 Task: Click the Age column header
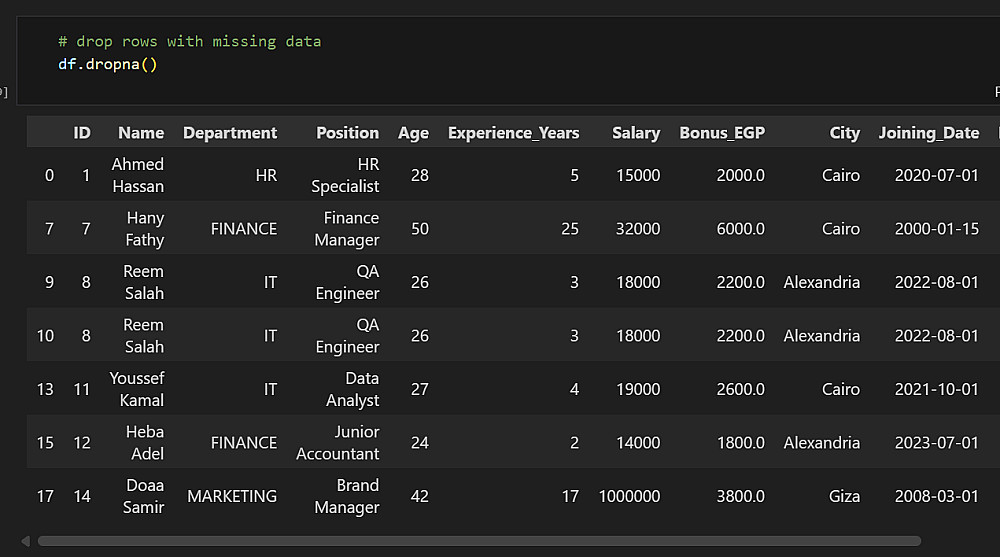tap(413, 133)
